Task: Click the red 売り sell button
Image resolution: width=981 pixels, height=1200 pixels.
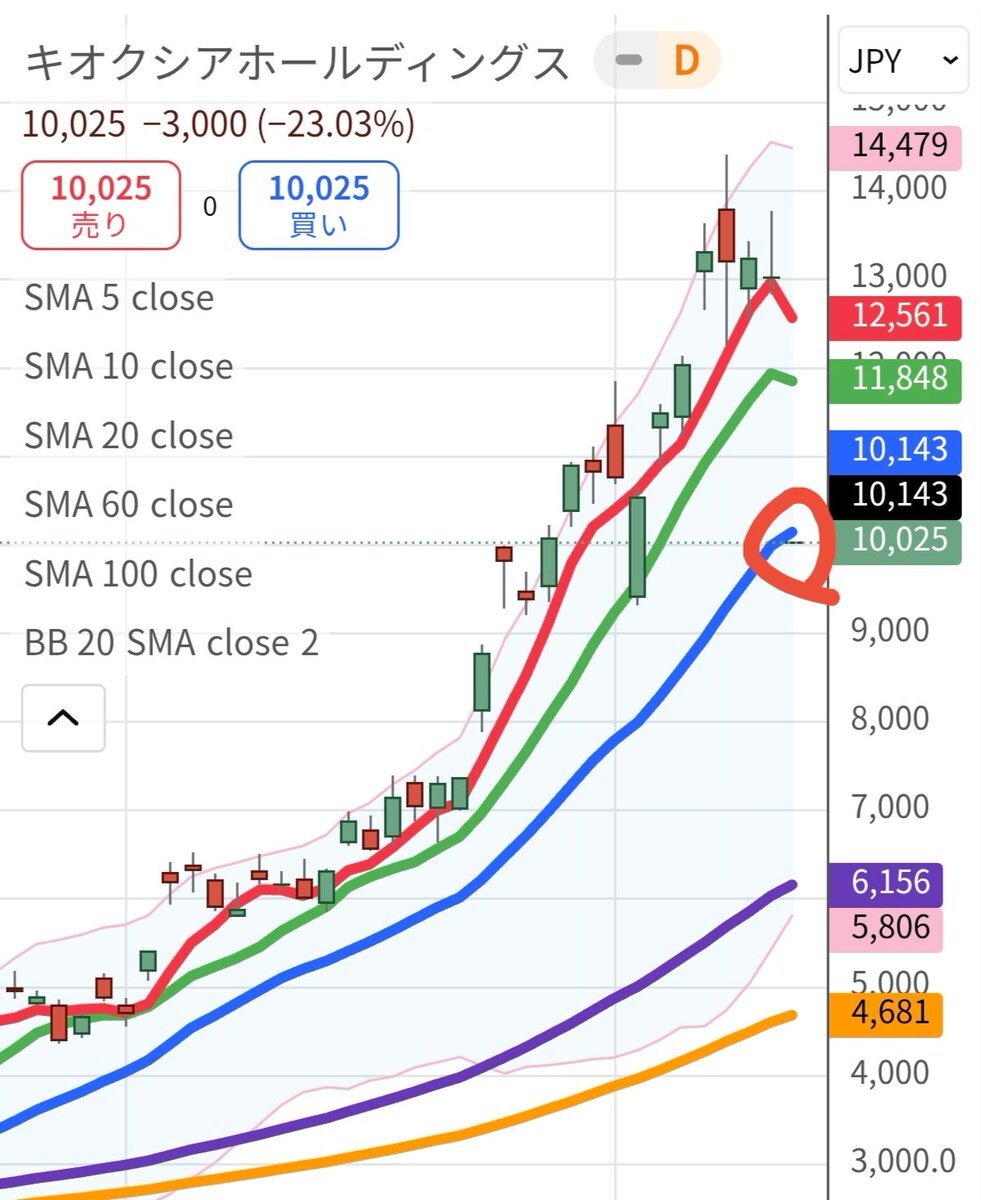Action: (101, 204)
